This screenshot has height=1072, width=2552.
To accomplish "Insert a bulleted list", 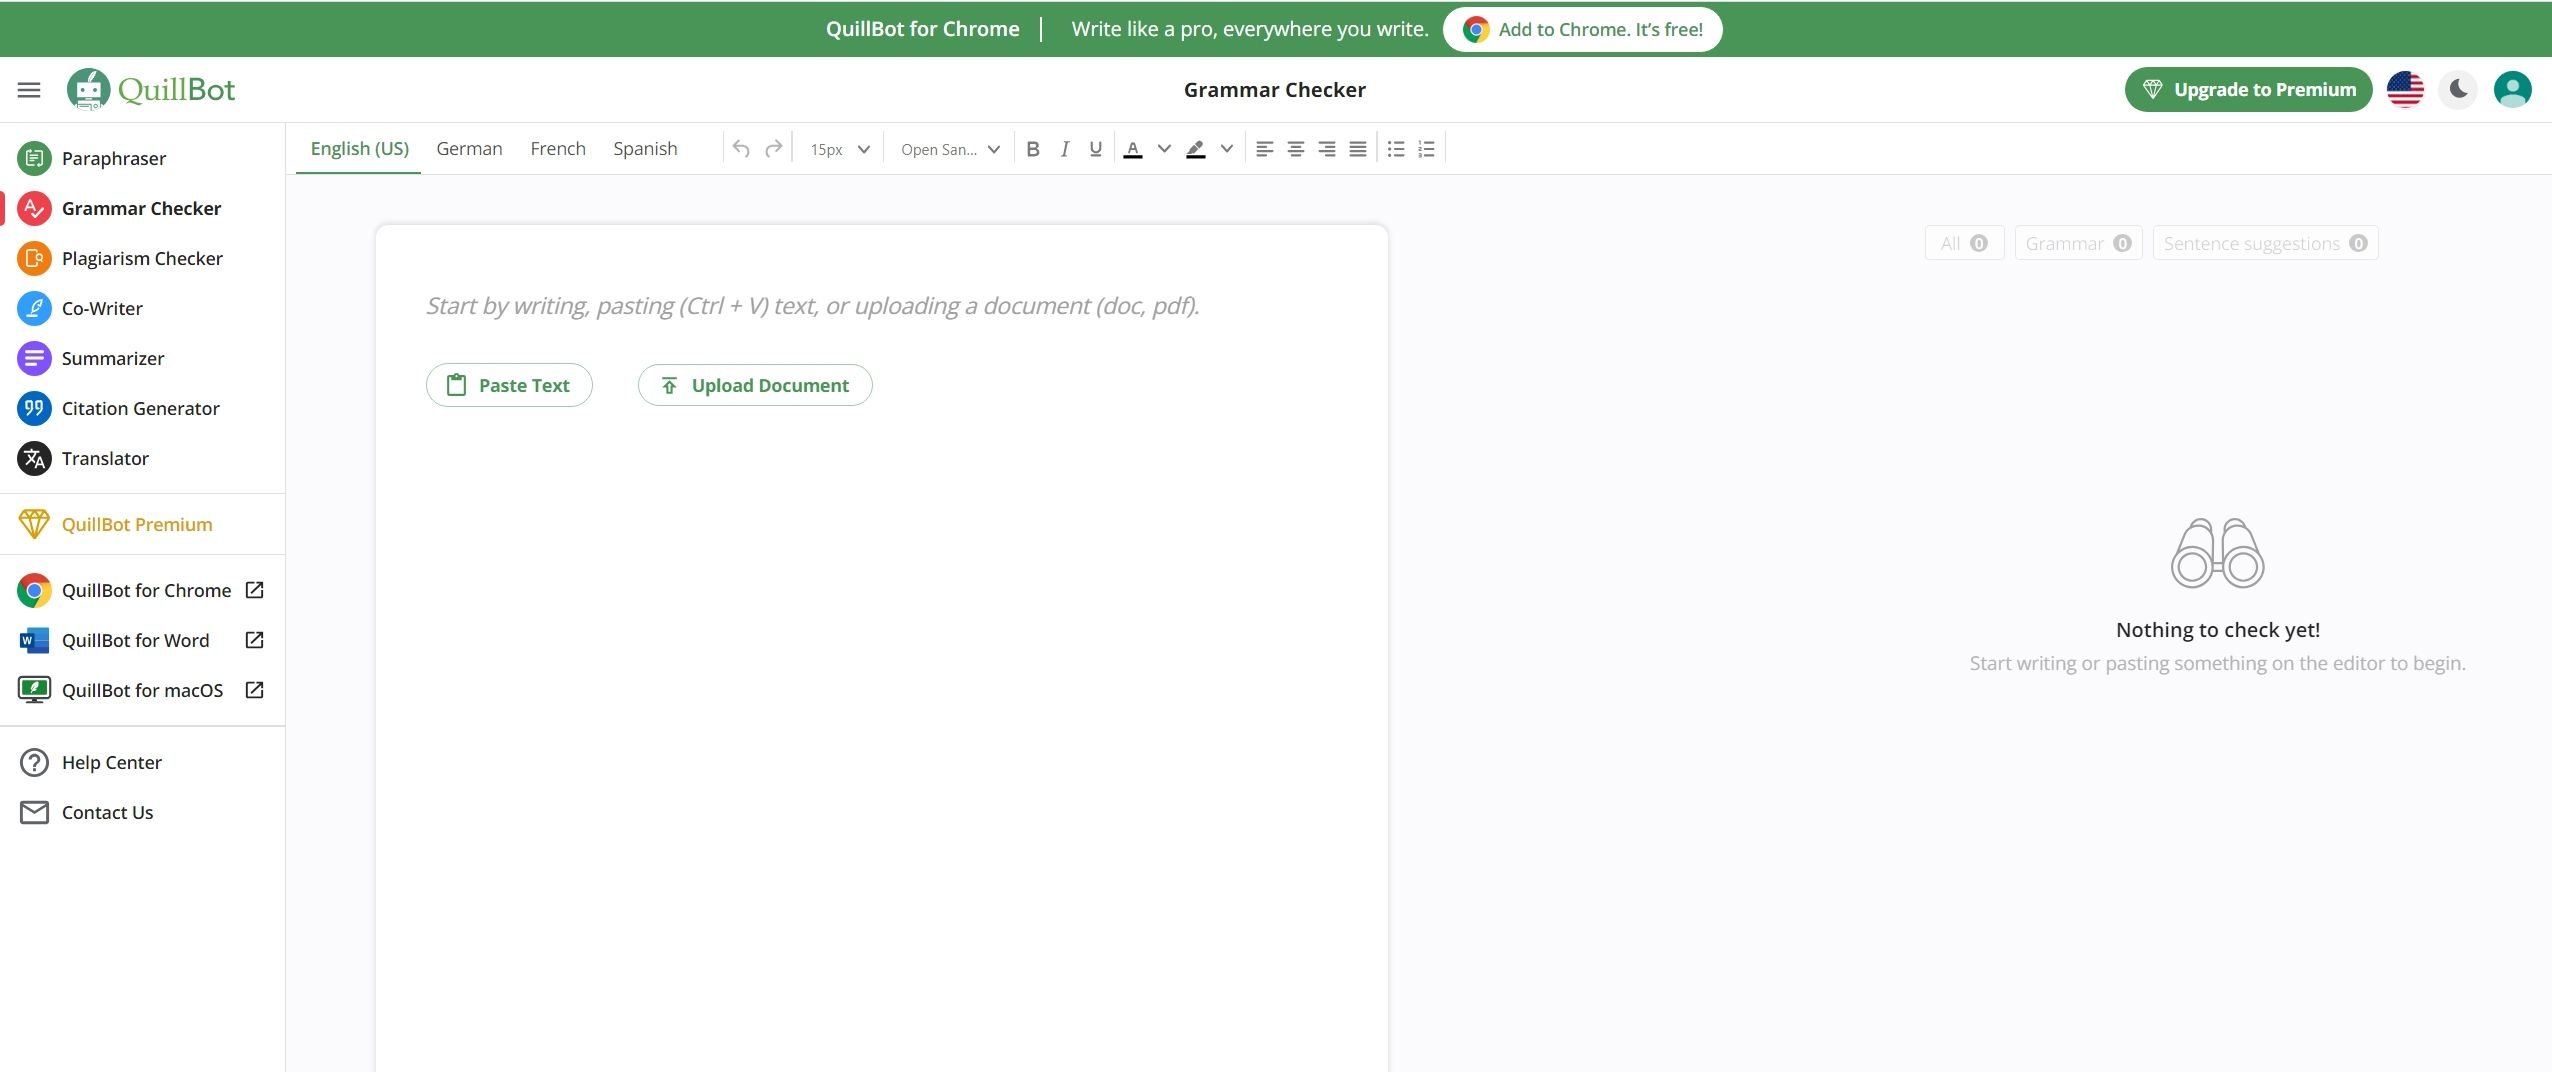I will (1396, 149).
